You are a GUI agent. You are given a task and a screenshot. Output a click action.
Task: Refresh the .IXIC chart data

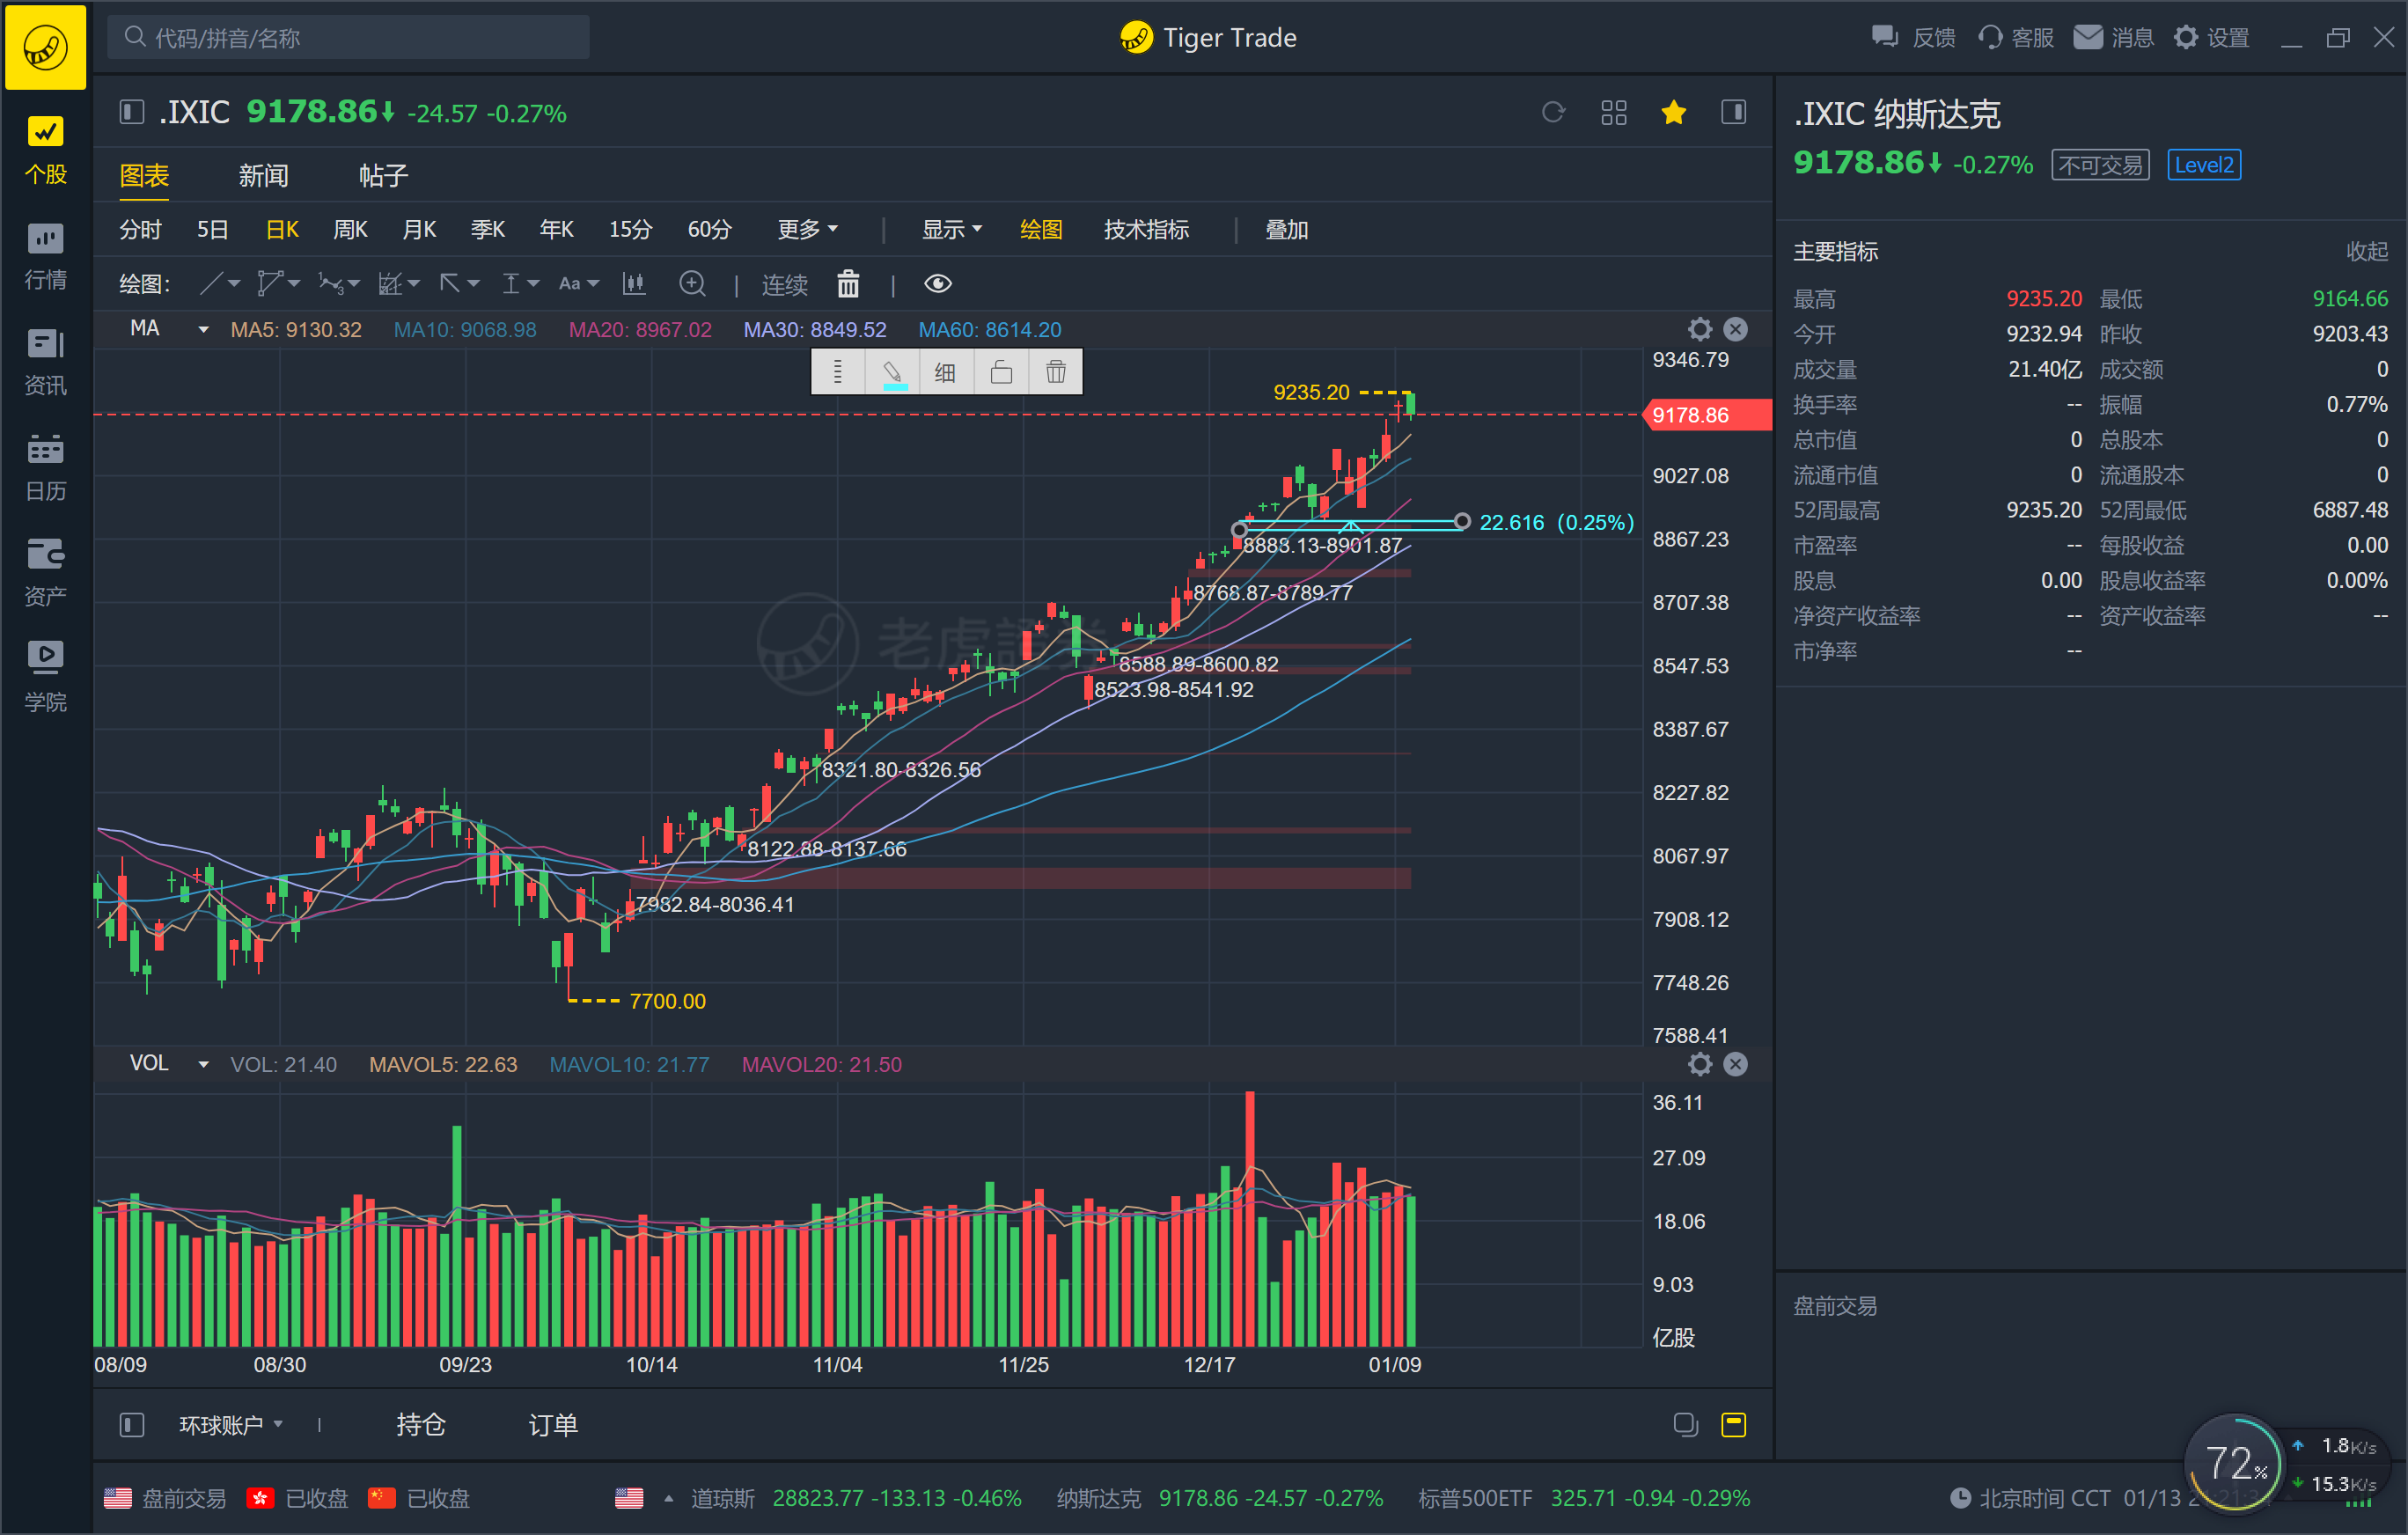tap(1553, 113)
